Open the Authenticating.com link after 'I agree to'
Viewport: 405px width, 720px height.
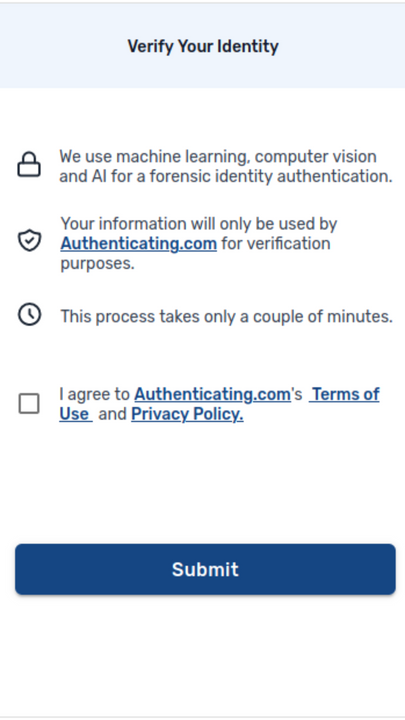212,394
